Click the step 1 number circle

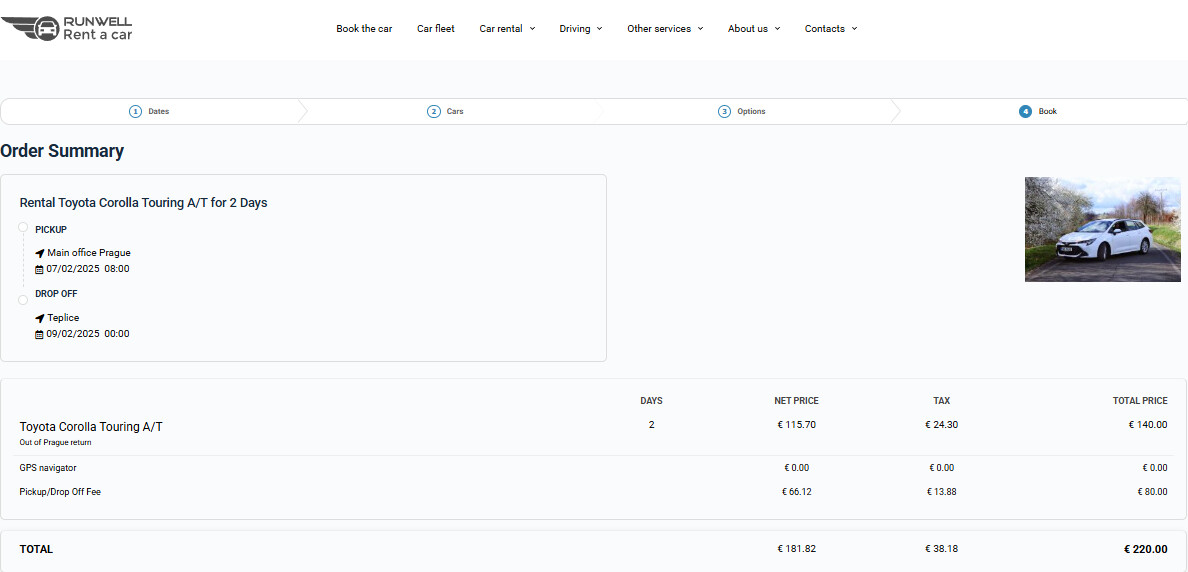(135, 111)
